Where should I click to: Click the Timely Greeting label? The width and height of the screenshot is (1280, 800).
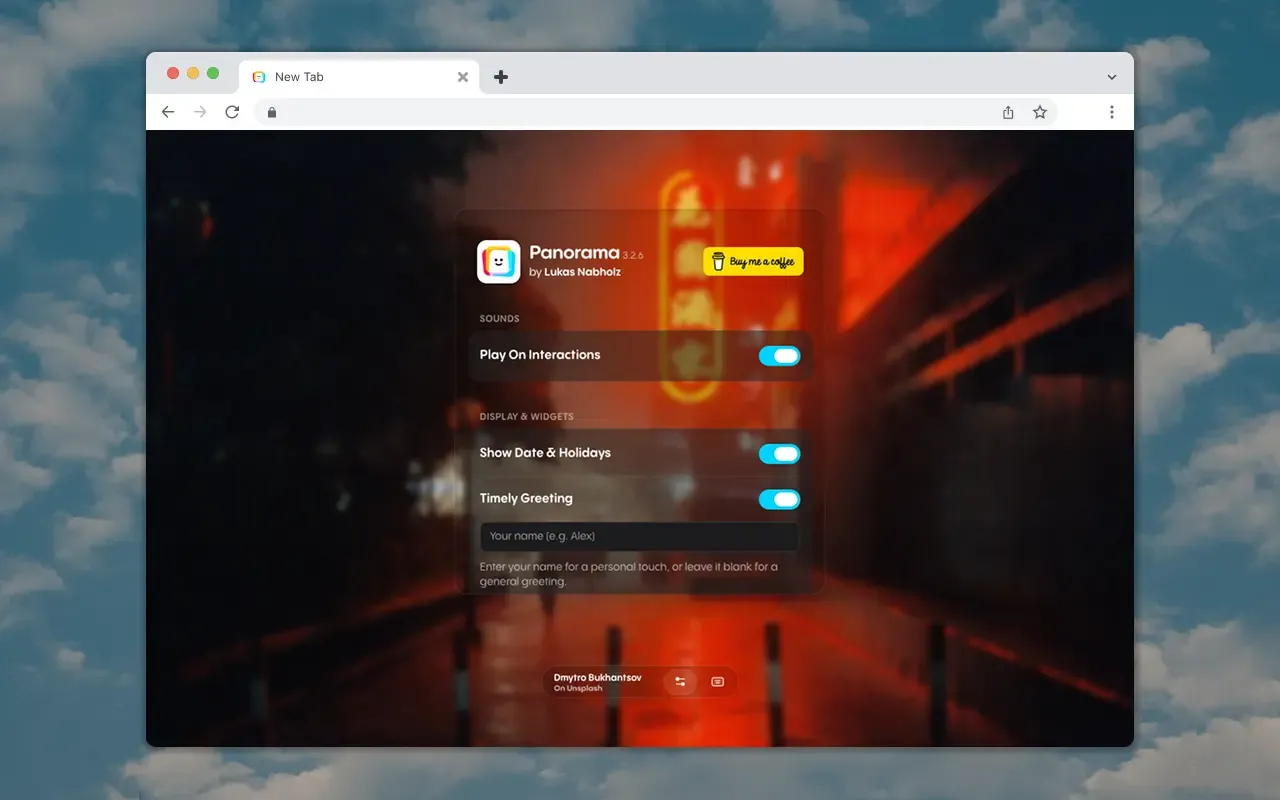(526, 498)
